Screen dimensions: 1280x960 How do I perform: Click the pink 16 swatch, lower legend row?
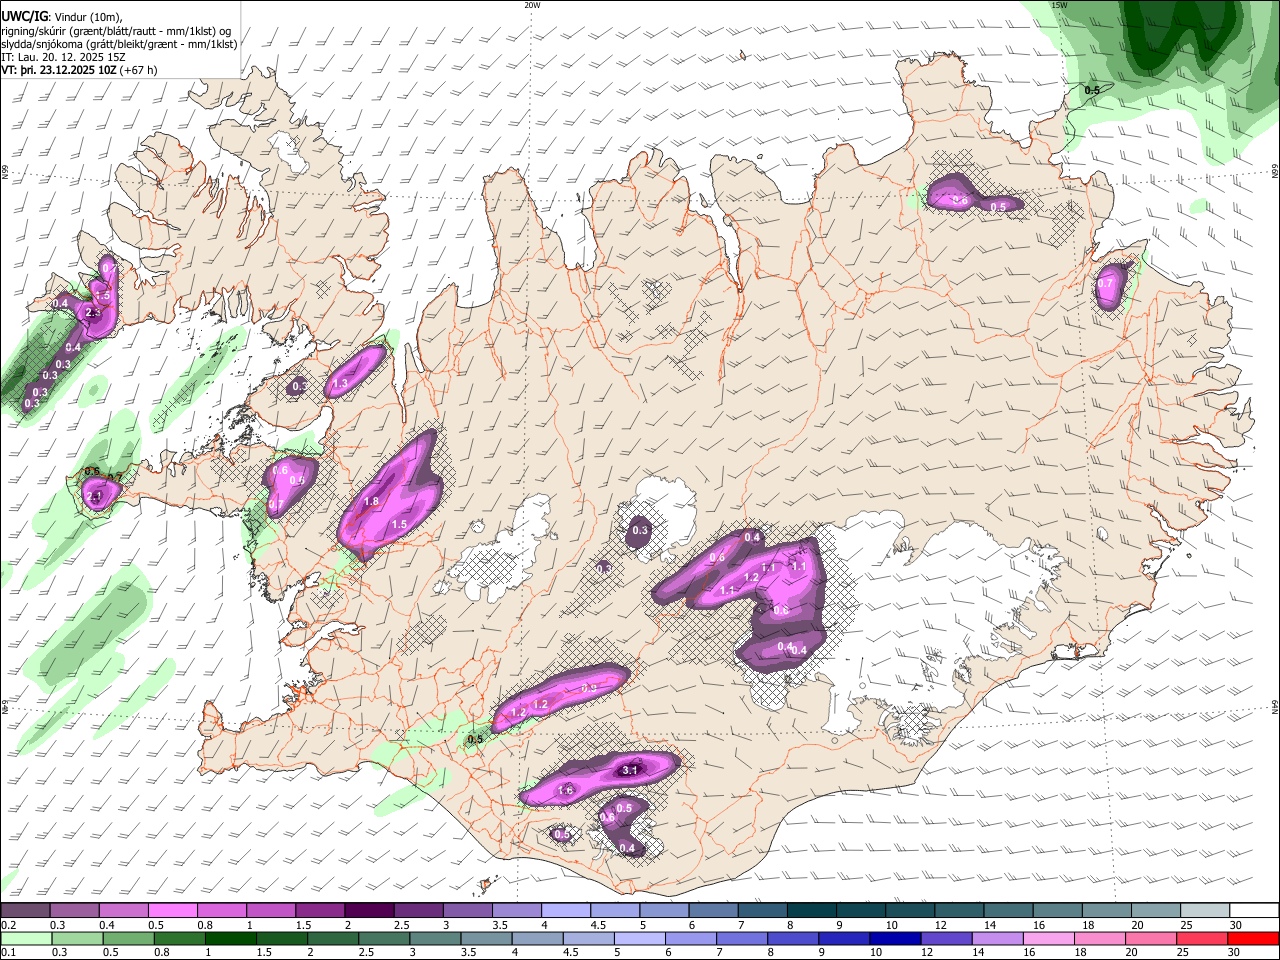pos(1049,938)
